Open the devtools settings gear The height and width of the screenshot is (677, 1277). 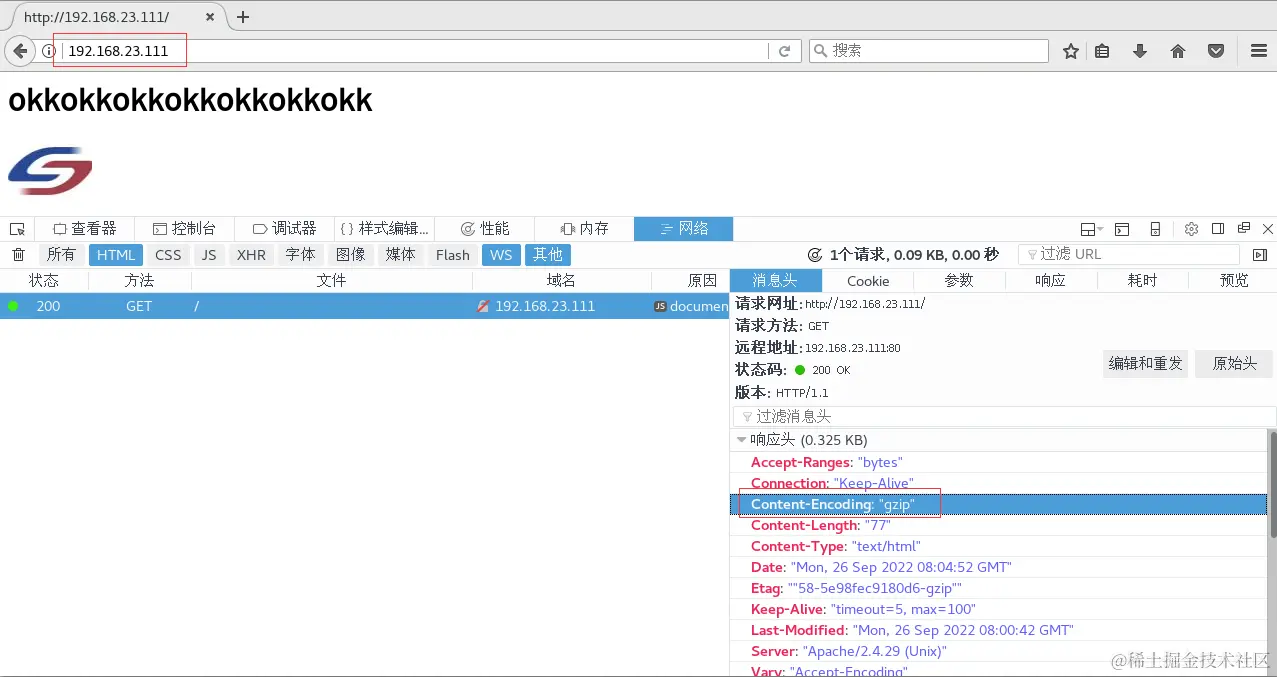pos(1191,229)
